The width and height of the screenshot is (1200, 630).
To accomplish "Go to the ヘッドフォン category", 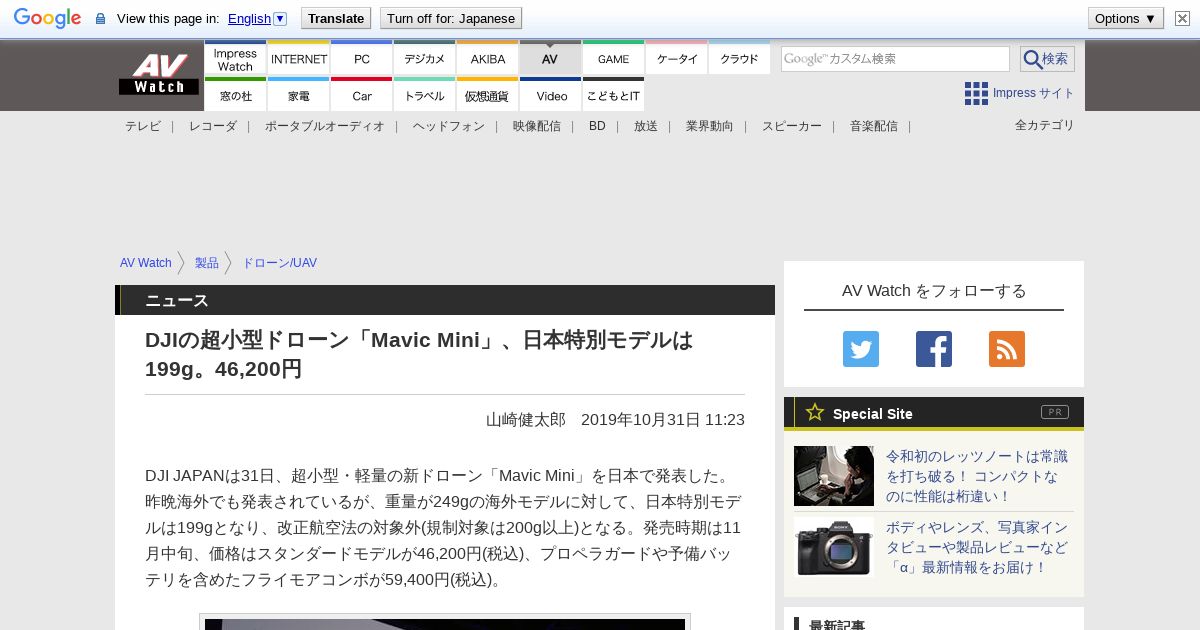I will [449, 126].
